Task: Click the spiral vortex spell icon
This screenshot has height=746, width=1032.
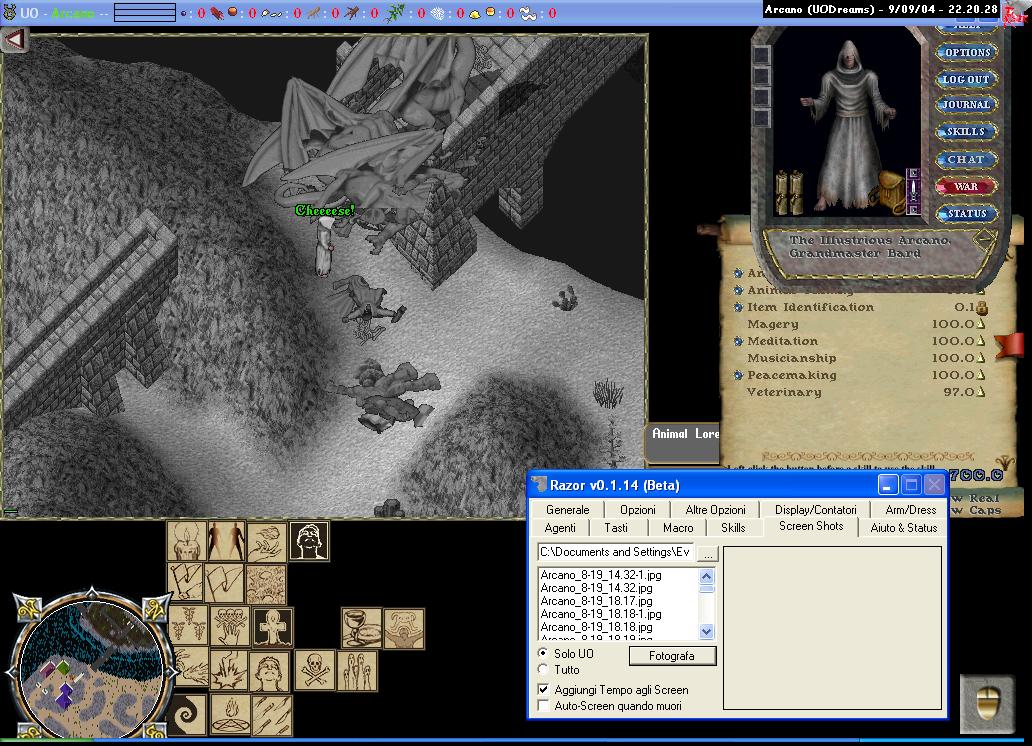Action: 188,714
